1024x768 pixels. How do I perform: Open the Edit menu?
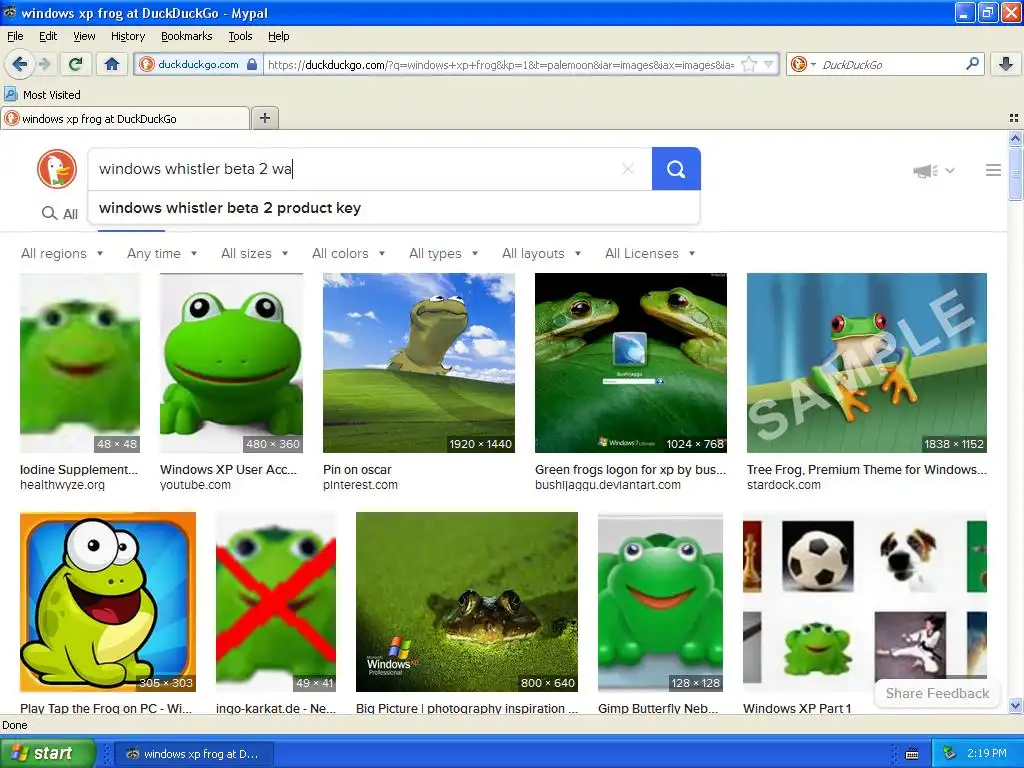(48, 36)
